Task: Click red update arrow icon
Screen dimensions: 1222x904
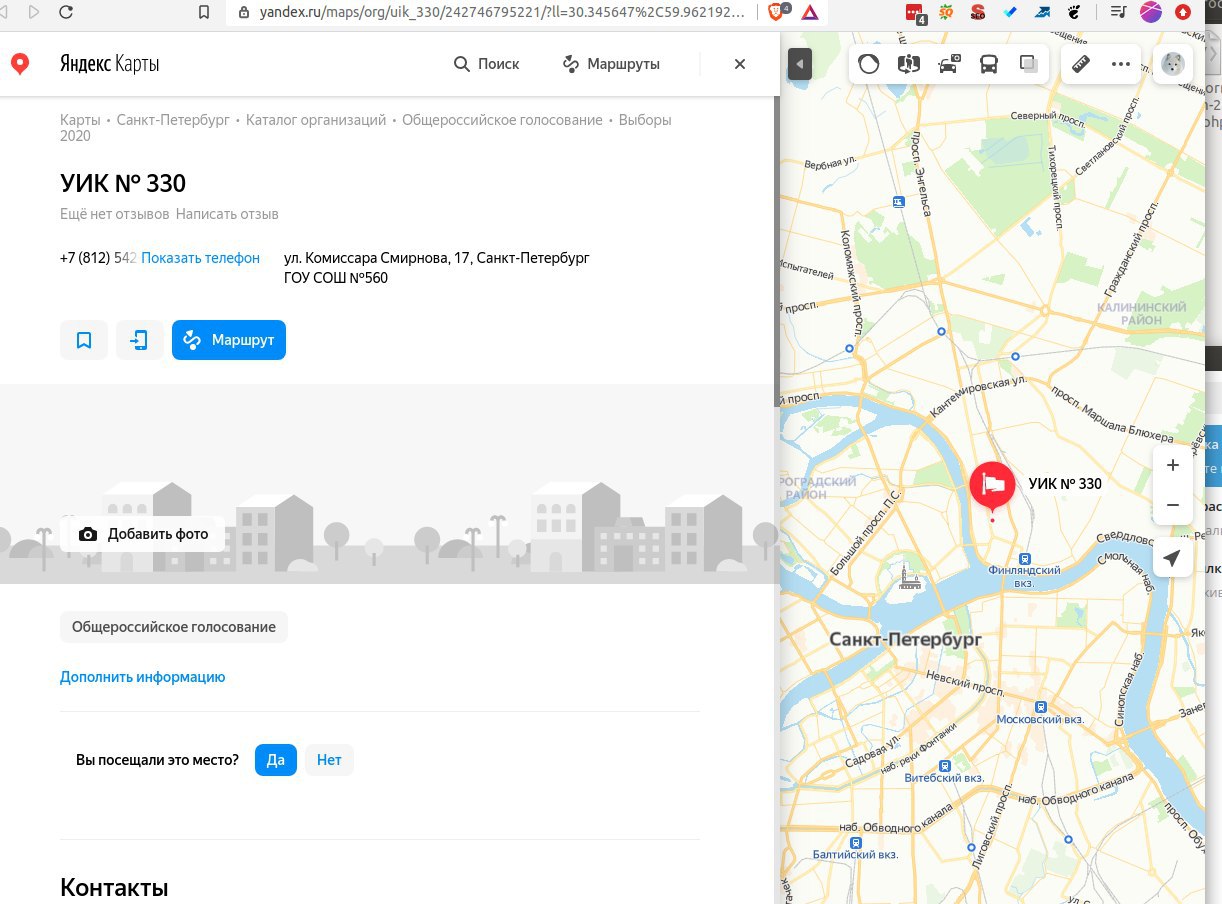Action: 1183,12
